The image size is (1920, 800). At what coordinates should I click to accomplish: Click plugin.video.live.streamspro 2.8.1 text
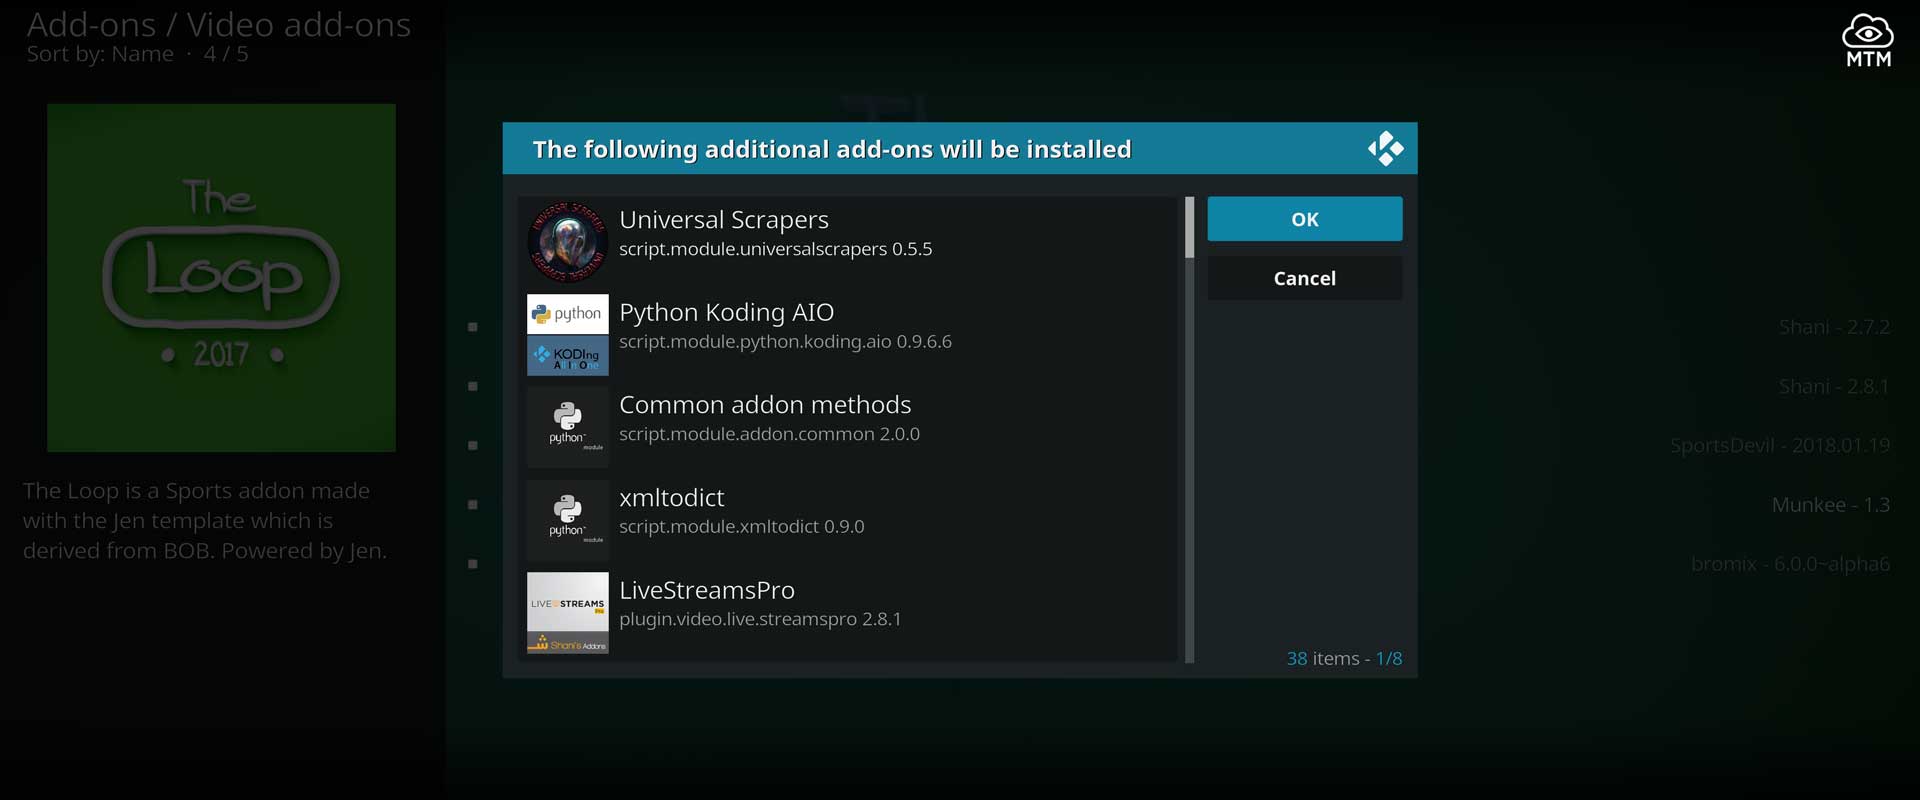(x=760, y=619)
